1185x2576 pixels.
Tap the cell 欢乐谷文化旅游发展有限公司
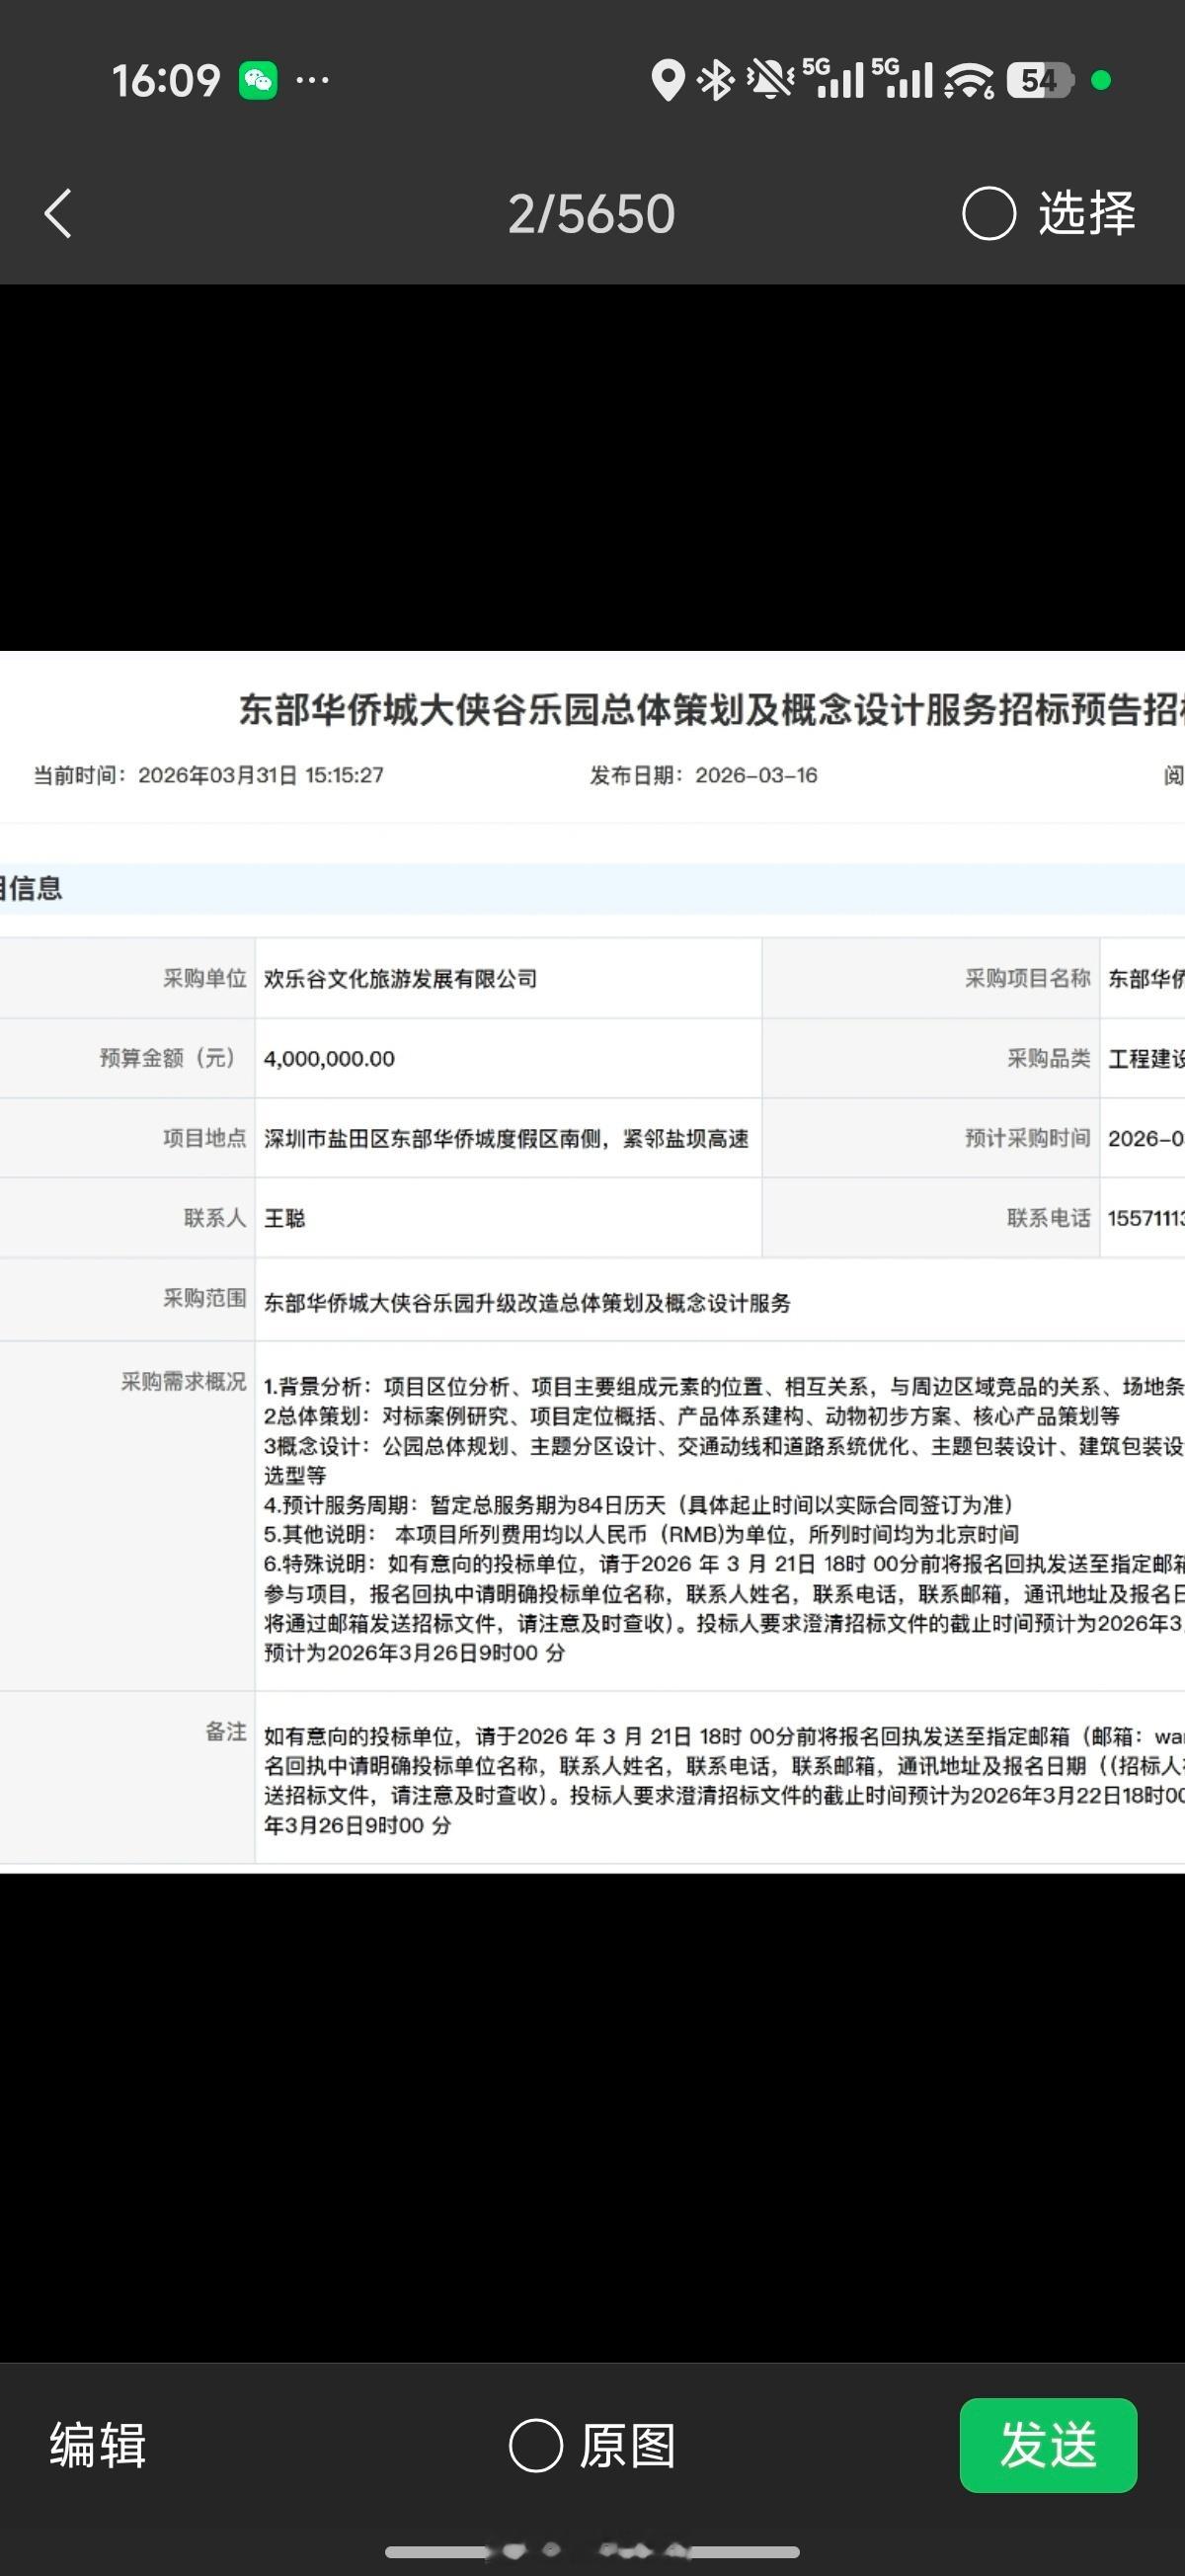[x=400, y=978]
